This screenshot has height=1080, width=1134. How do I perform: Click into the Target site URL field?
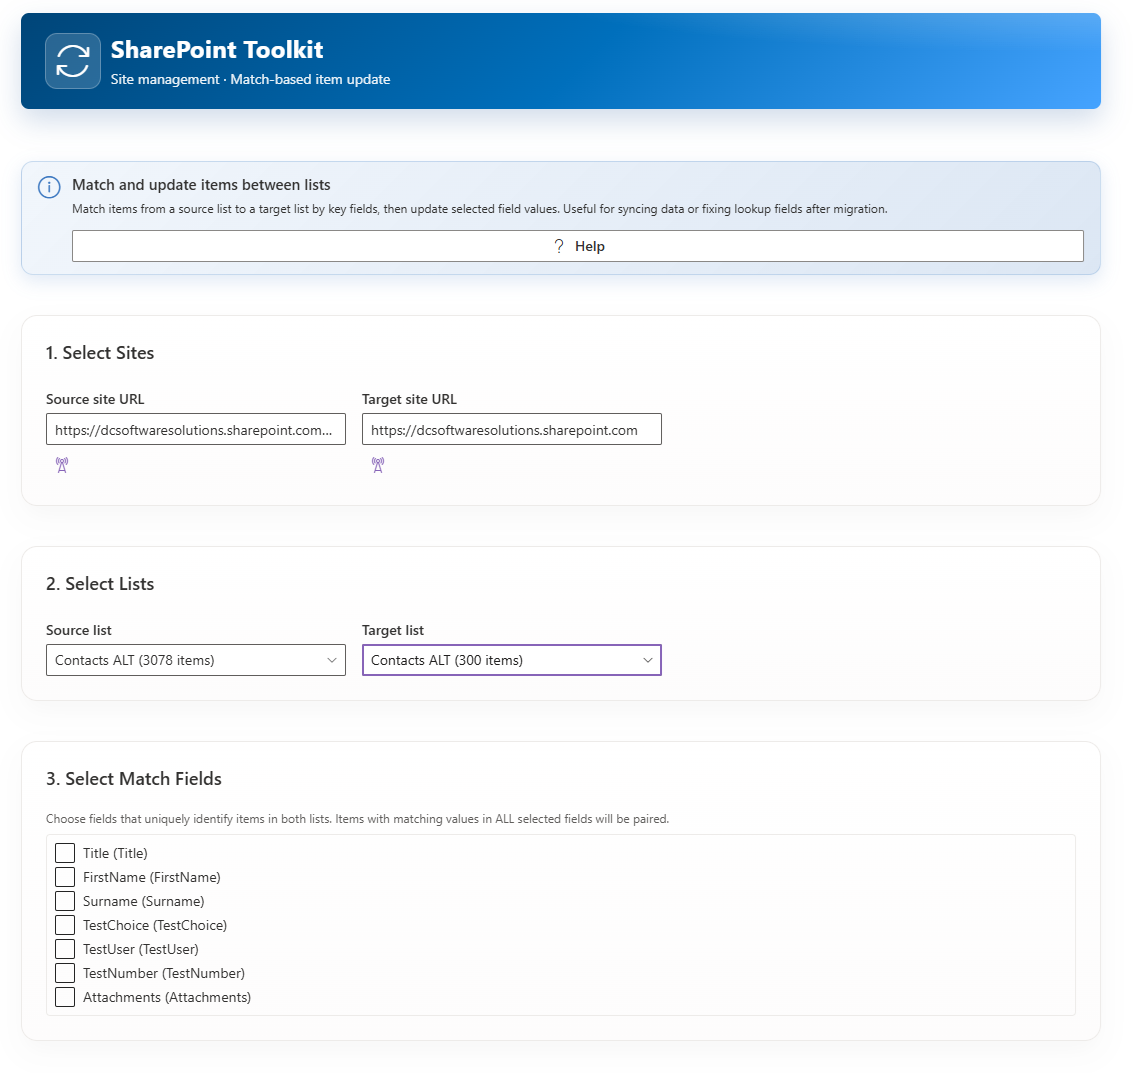pyautogui.click(x=511, y=430)
